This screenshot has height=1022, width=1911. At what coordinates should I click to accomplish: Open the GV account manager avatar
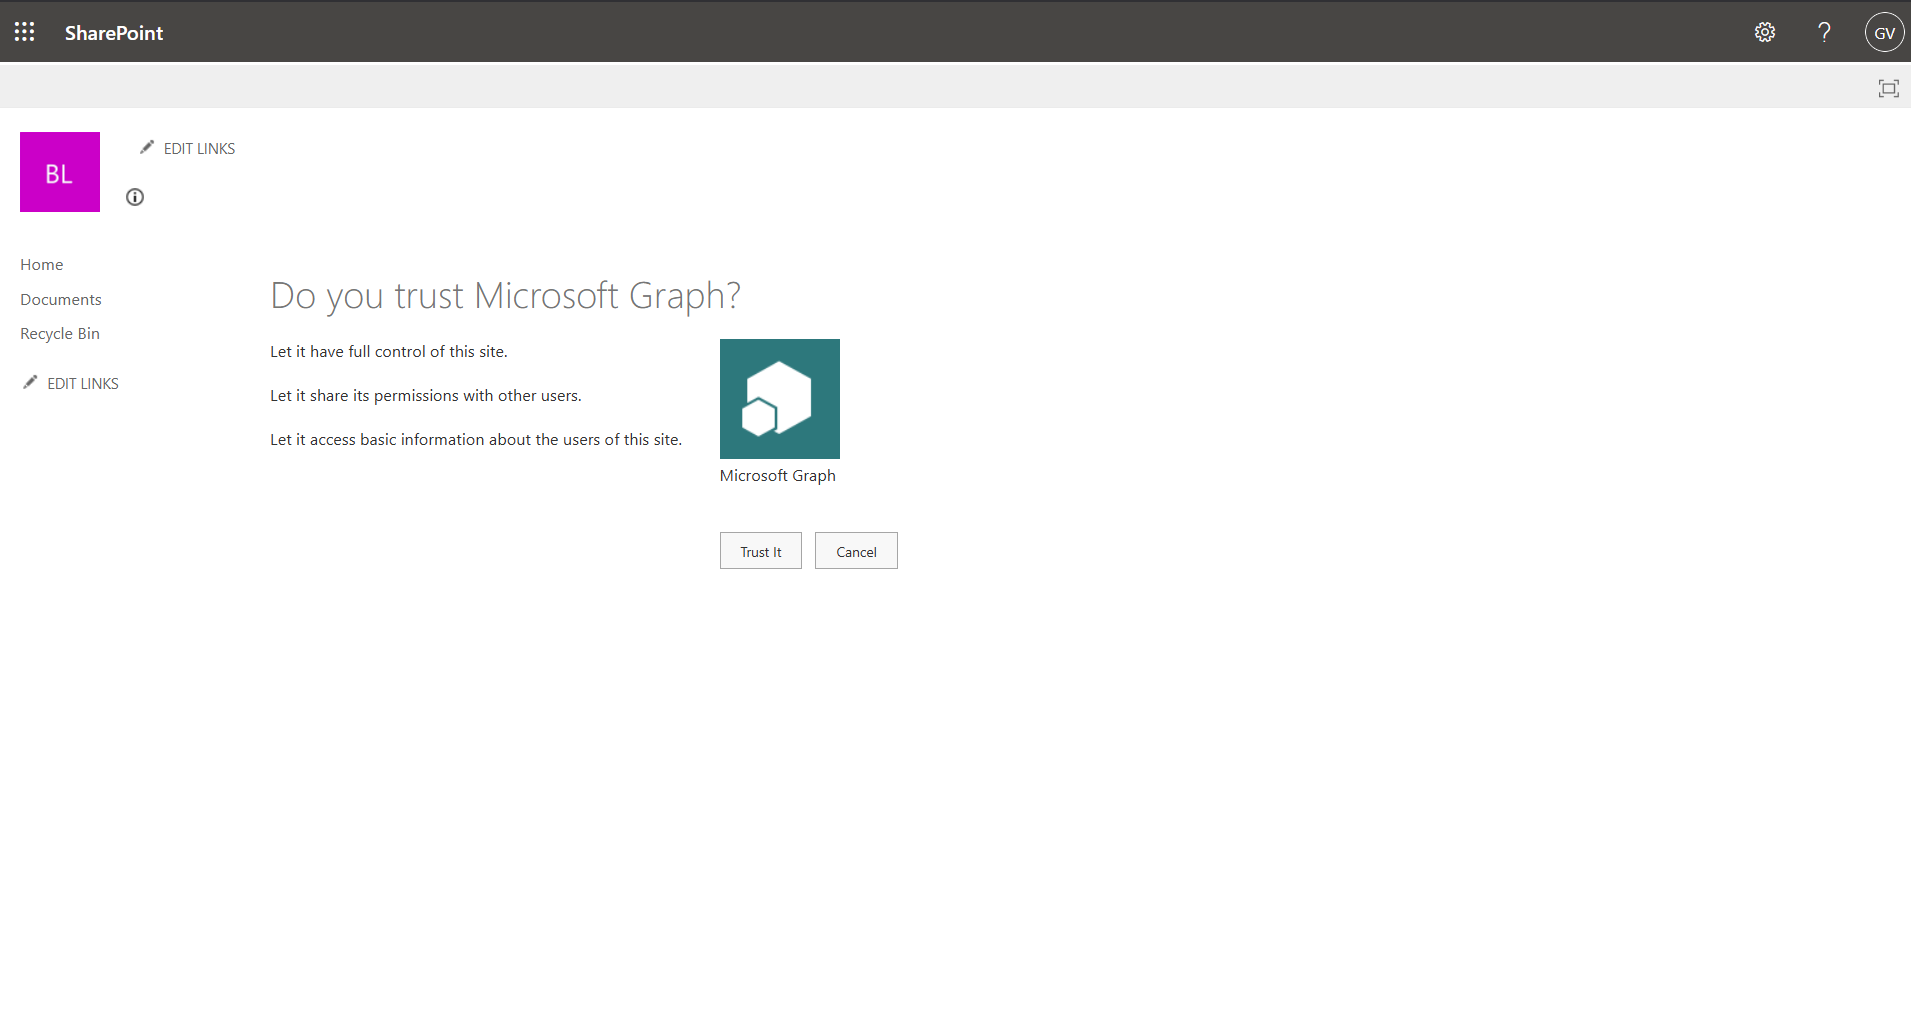click(1884, 32)
